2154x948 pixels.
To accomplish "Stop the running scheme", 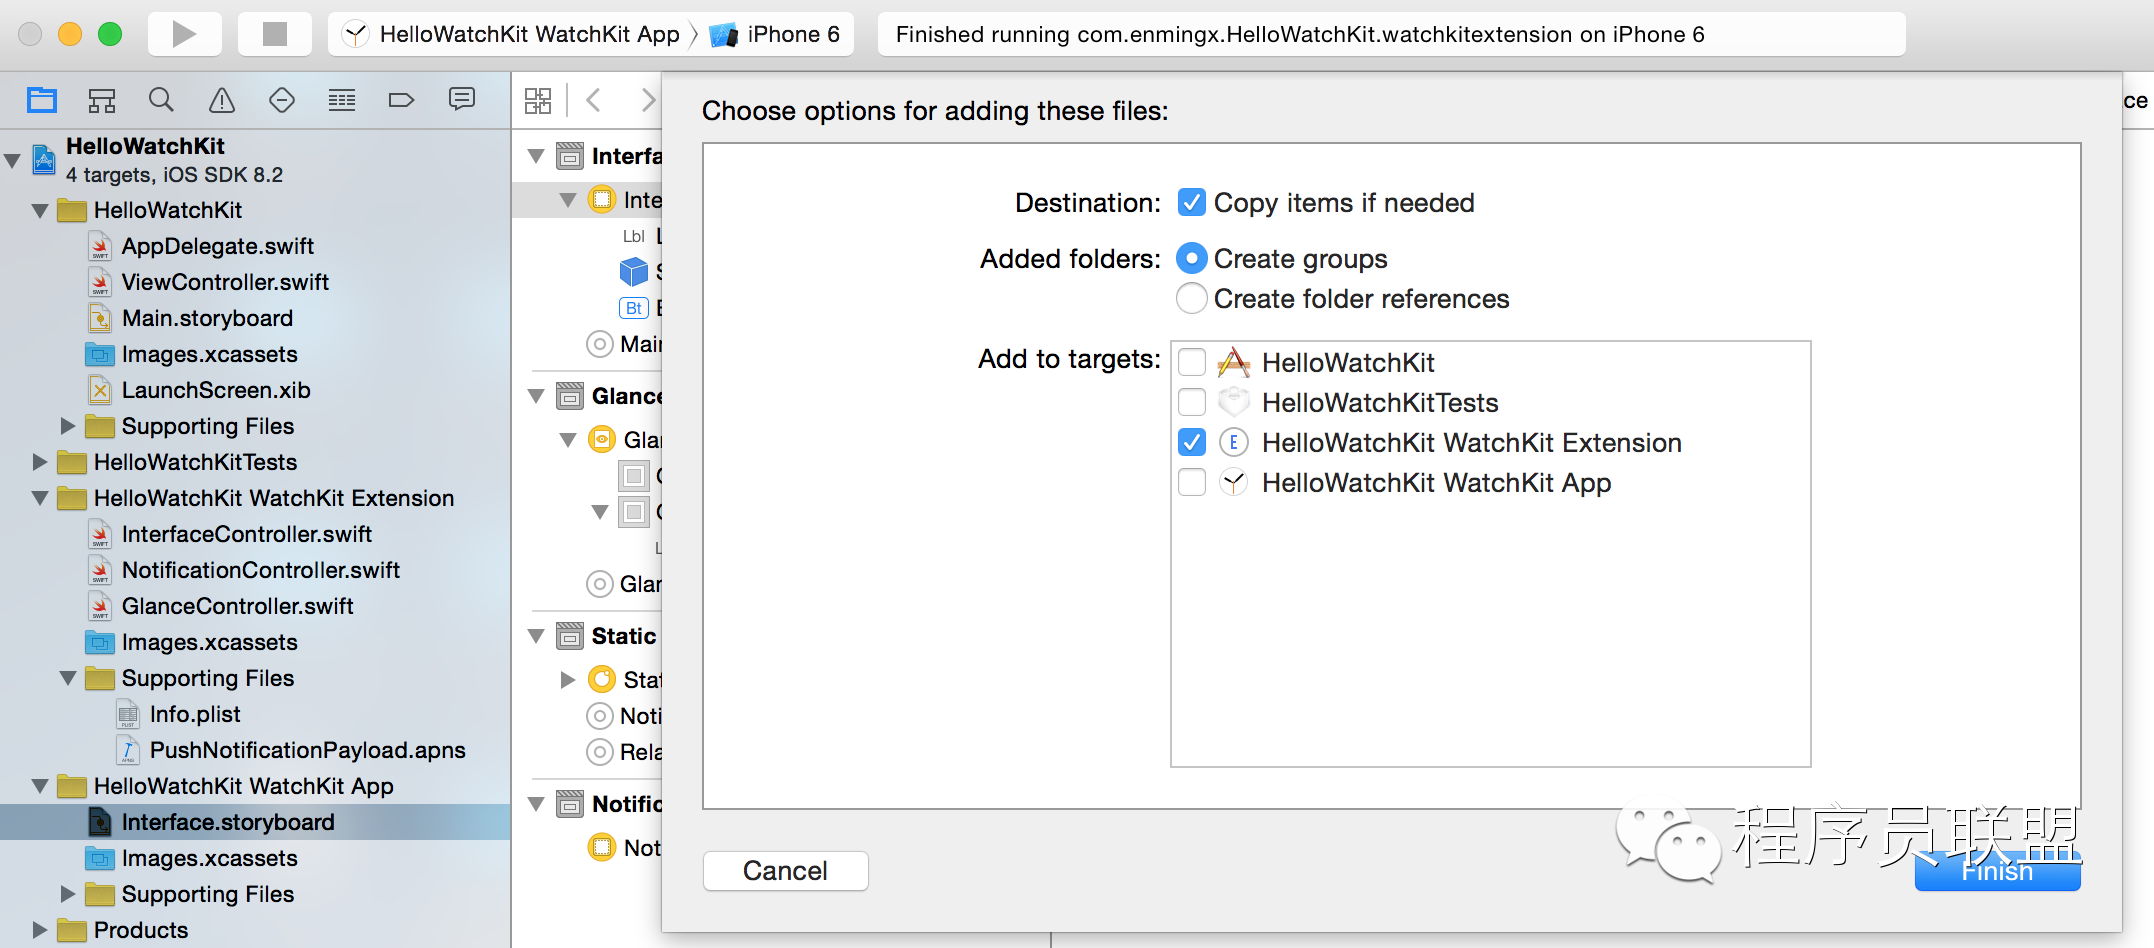I will [274, 34].
